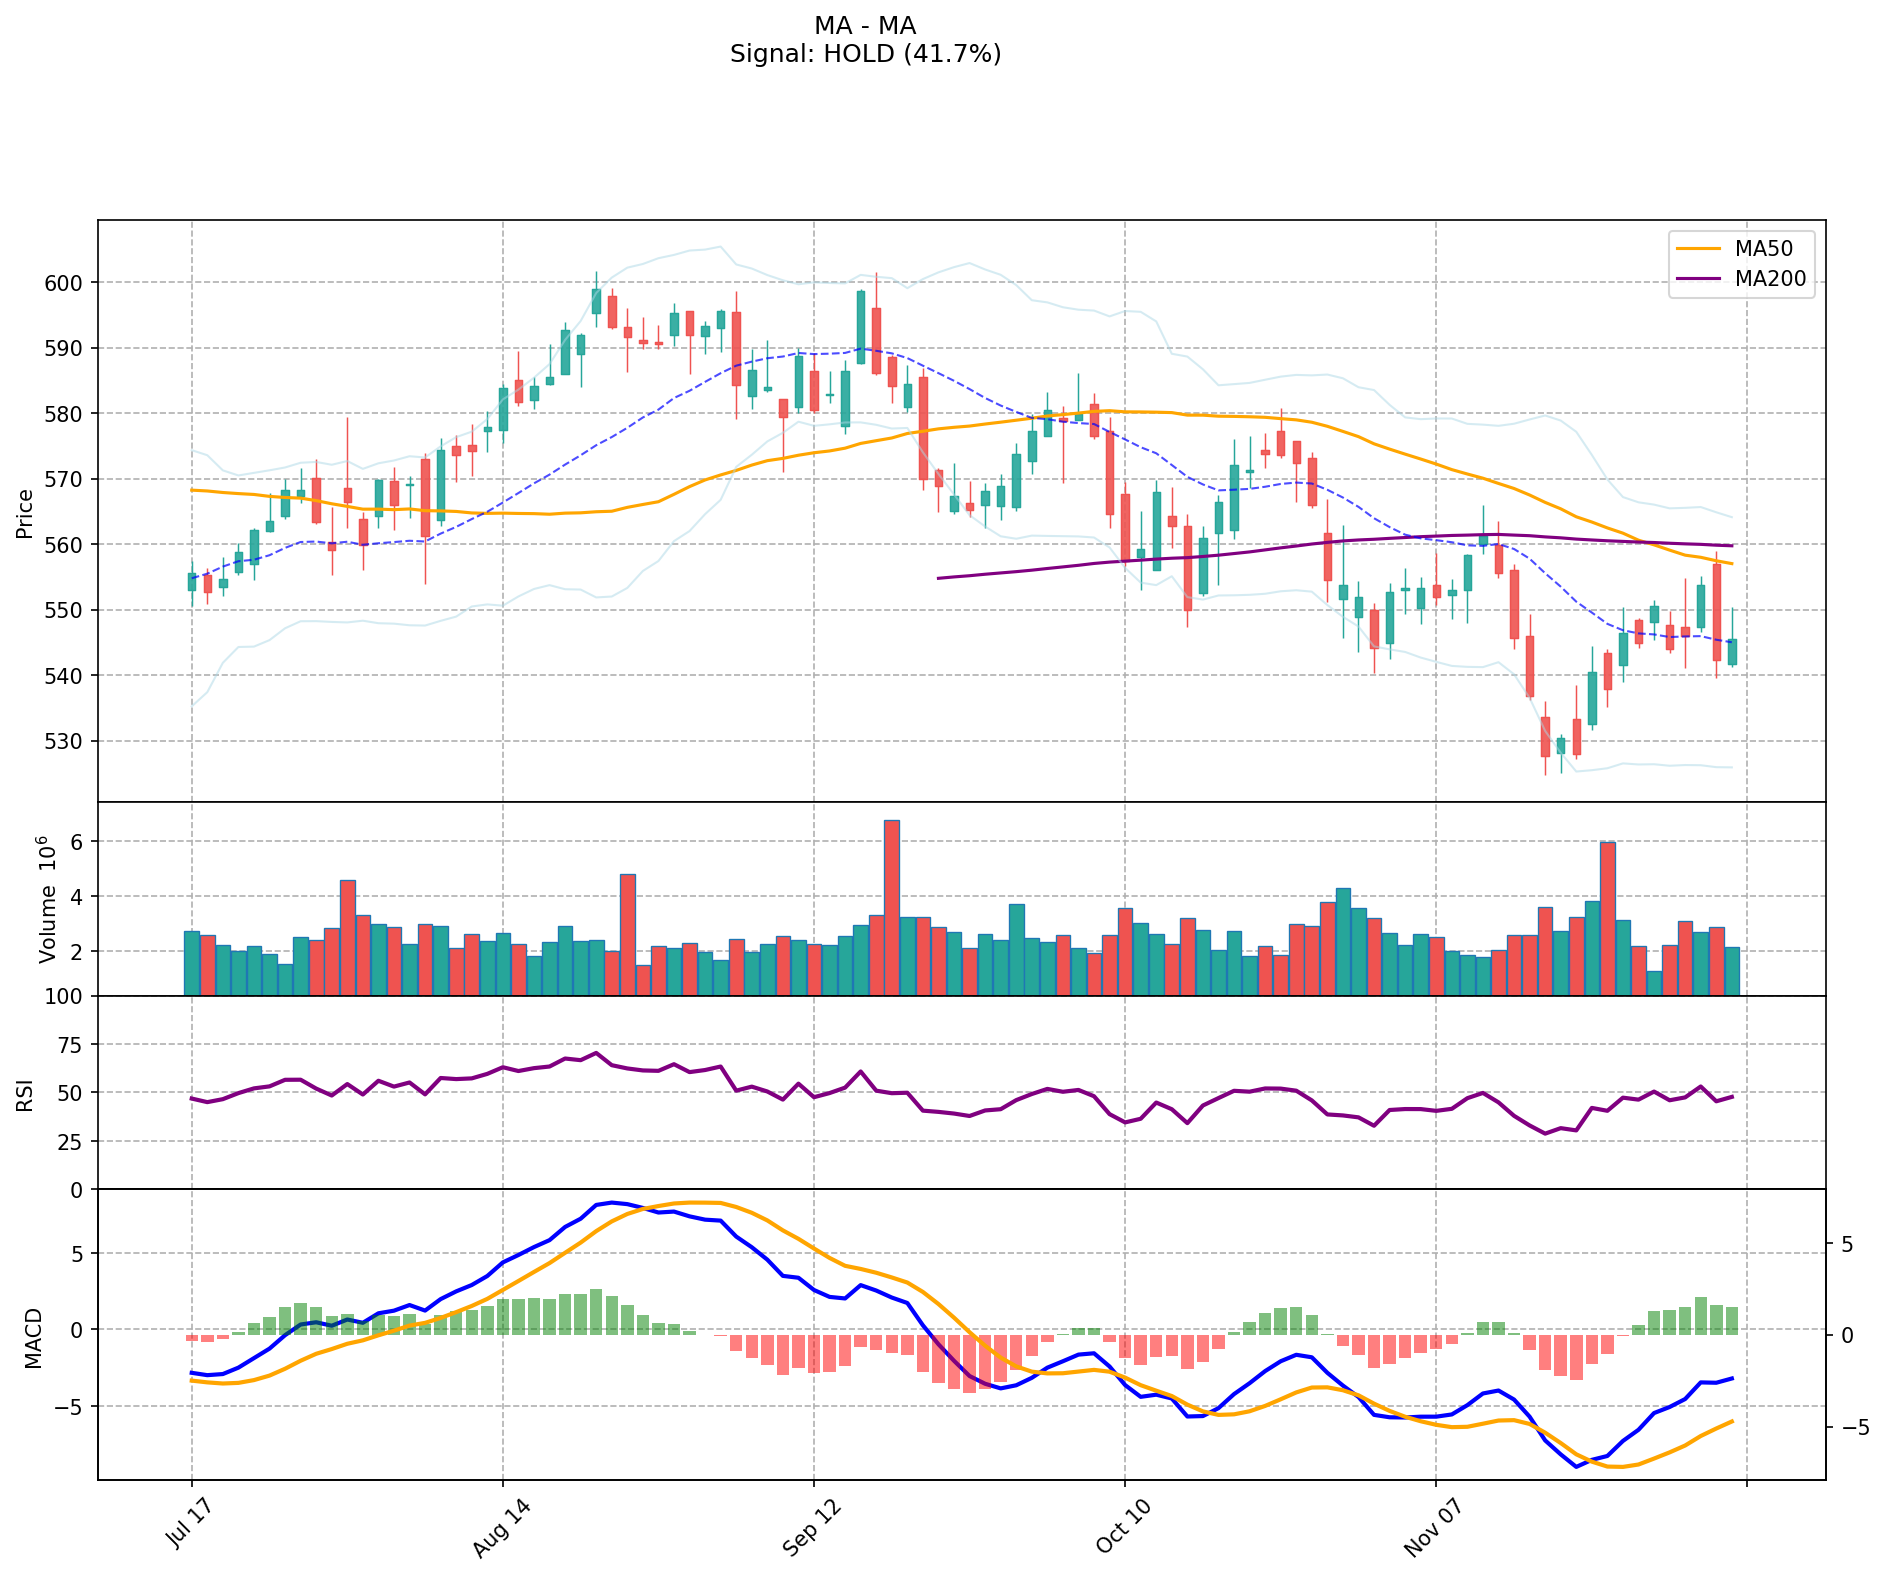Click the Price axis label
Image resolution: width=1886 pixels, height=1576 pixels.
(25, 514)
